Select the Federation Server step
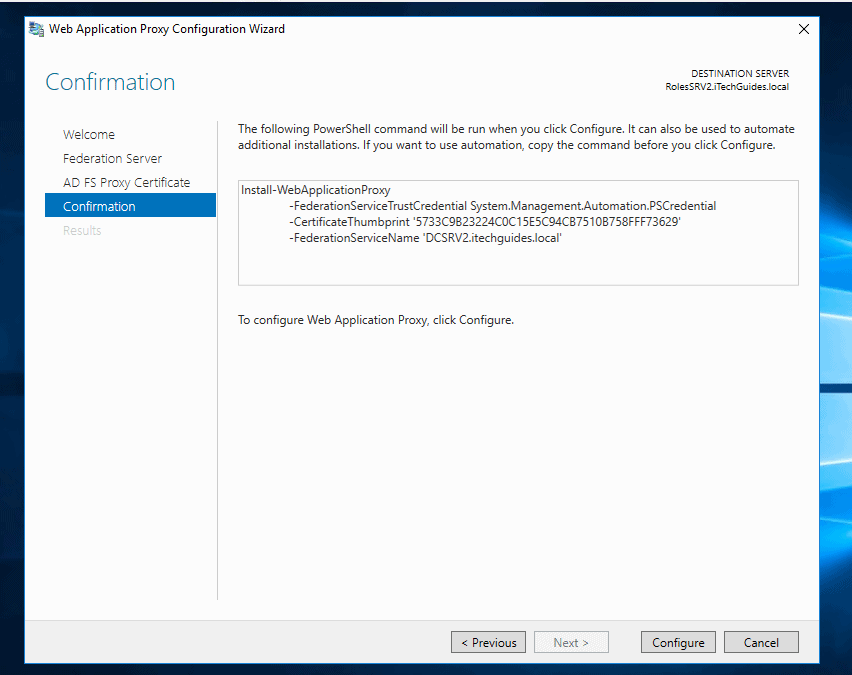The width and height of the screenshot is (852, 675). click(114, 158)
